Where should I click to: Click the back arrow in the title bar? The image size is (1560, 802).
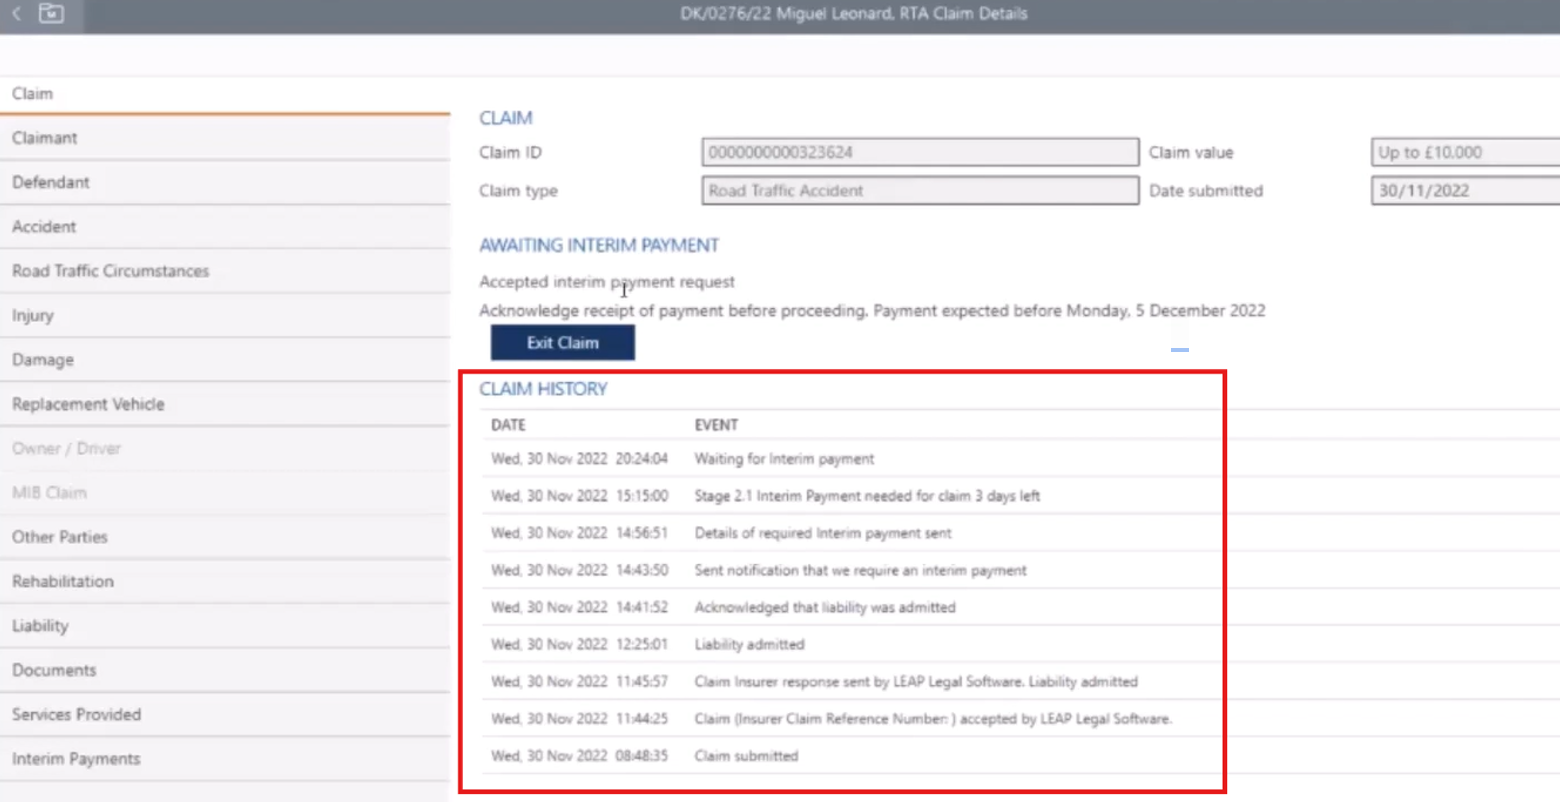(16, 14)
